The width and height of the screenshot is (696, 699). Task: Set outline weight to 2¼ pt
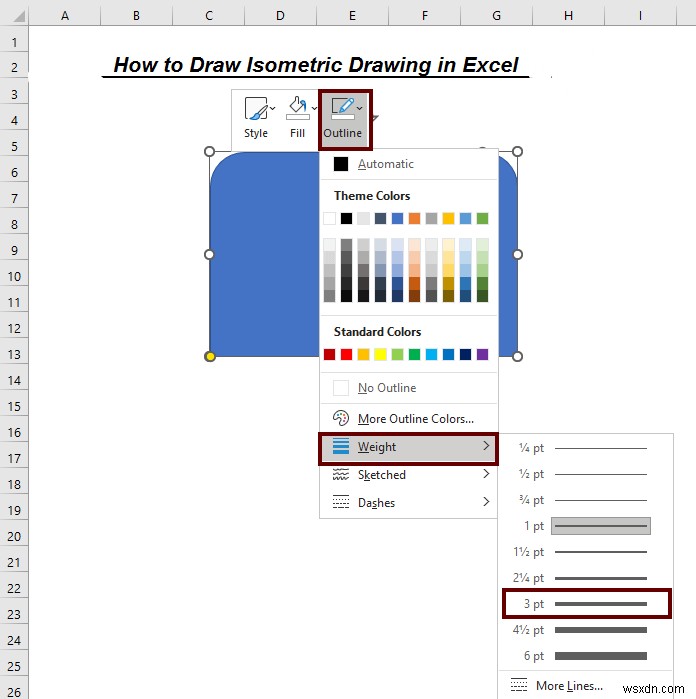coord(585,578)
